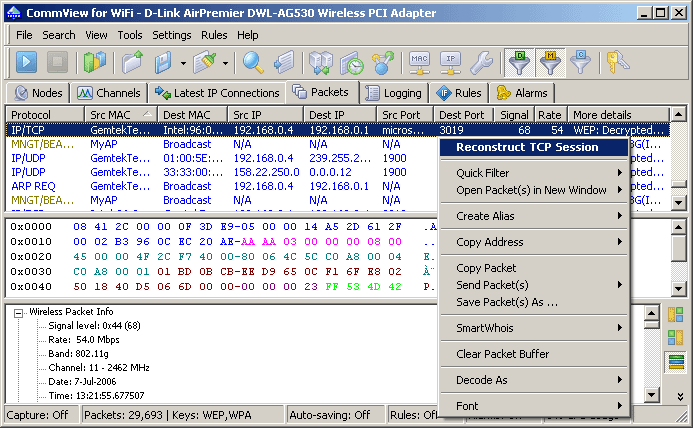Sort packets by the Src MAC column header
The image size is (693, 428).
(121, 115)
